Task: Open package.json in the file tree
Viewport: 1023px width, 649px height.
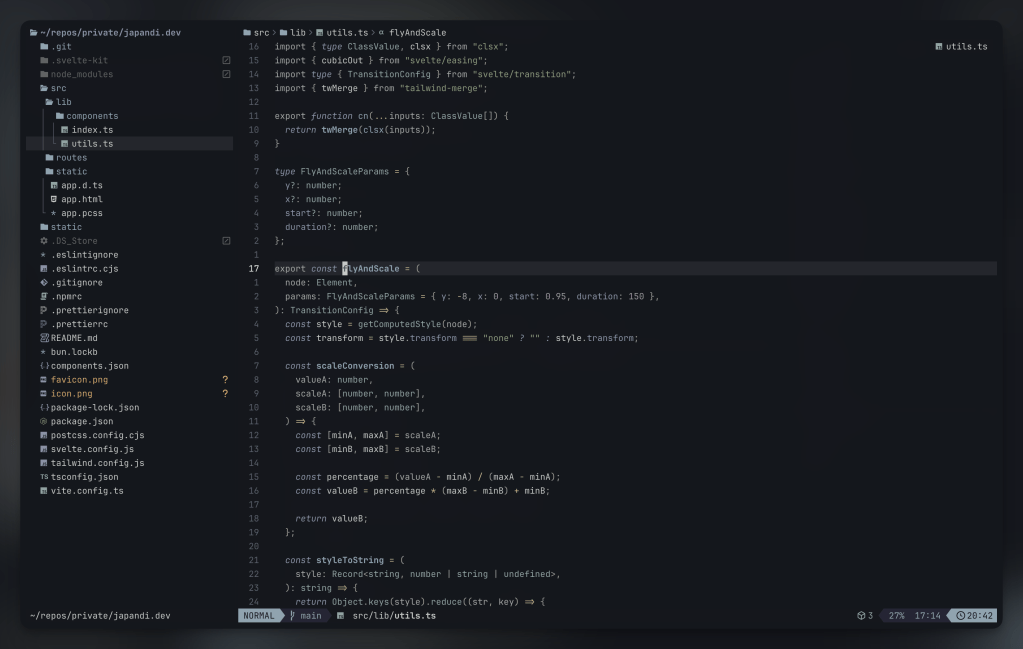Action: [x=82, y=421]
